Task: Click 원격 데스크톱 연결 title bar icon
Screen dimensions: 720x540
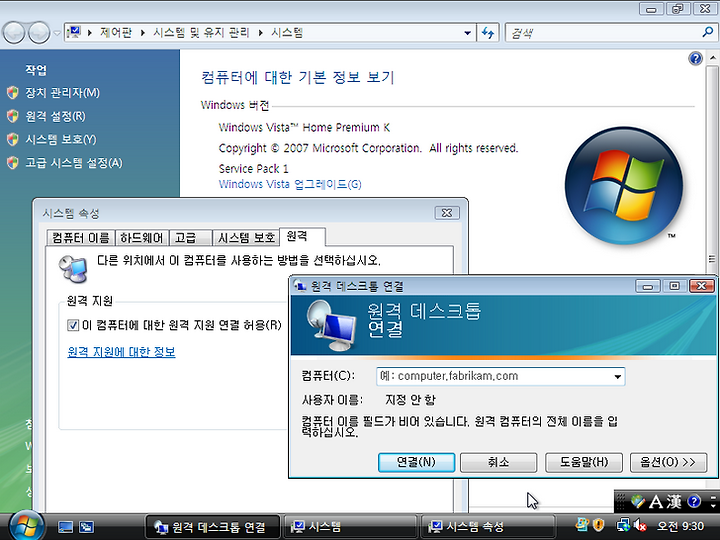Action: pyautogui.click(x=300, y=286)
